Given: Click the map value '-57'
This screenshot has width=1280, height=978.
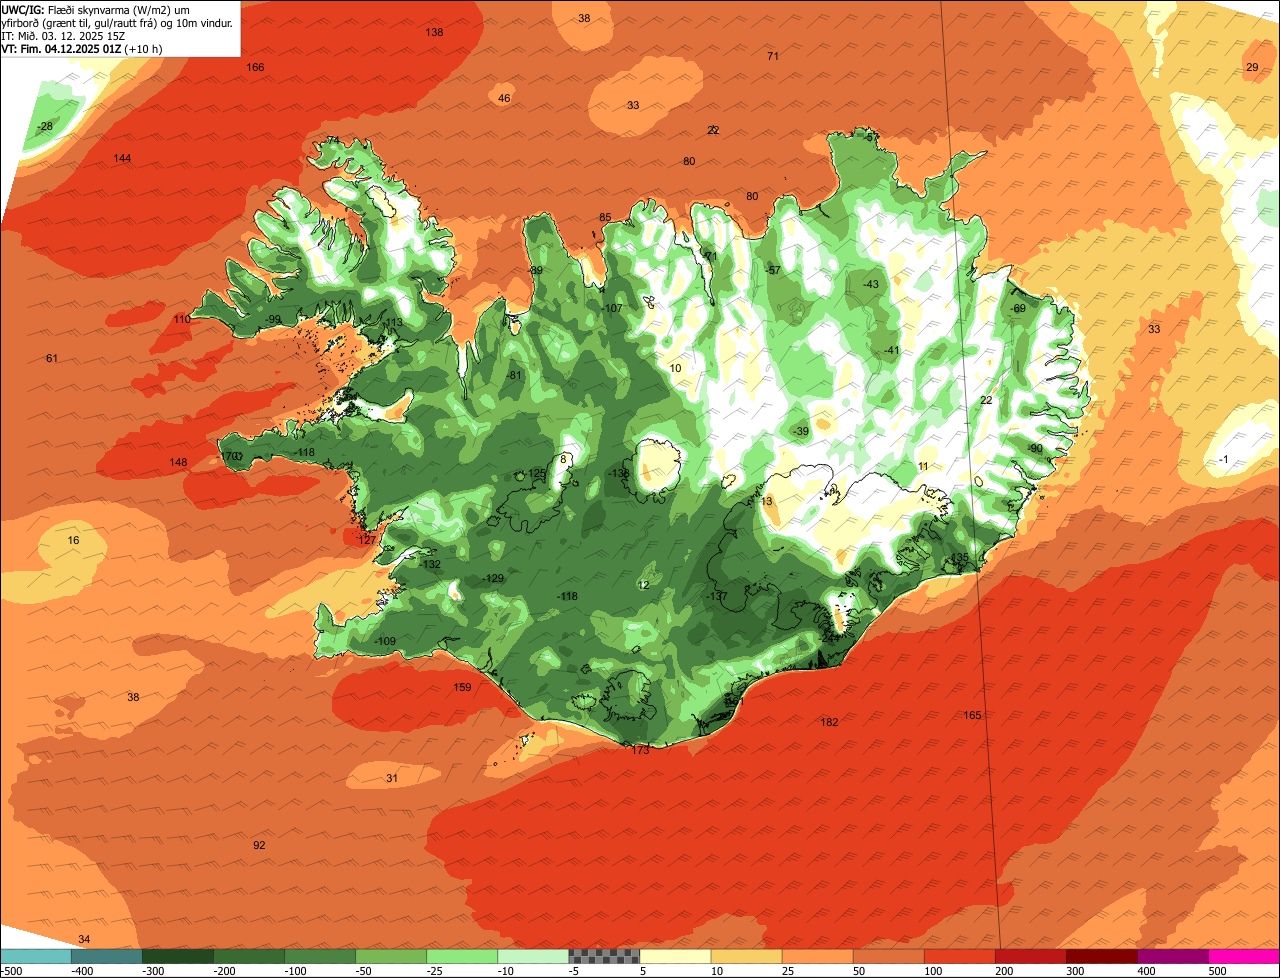Looking at the screenshot, I should coord(773,270).
